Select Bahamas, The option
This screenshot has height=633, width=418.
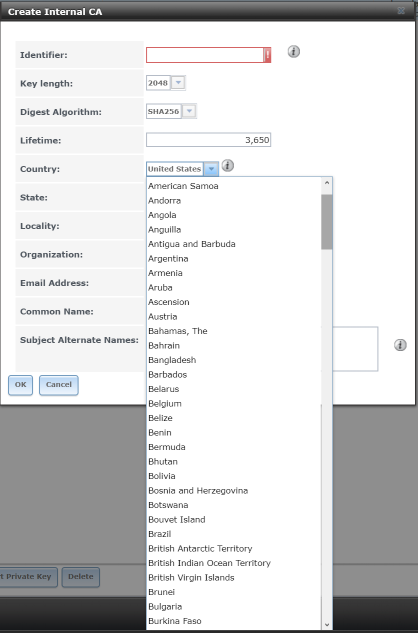coord(234,331)
